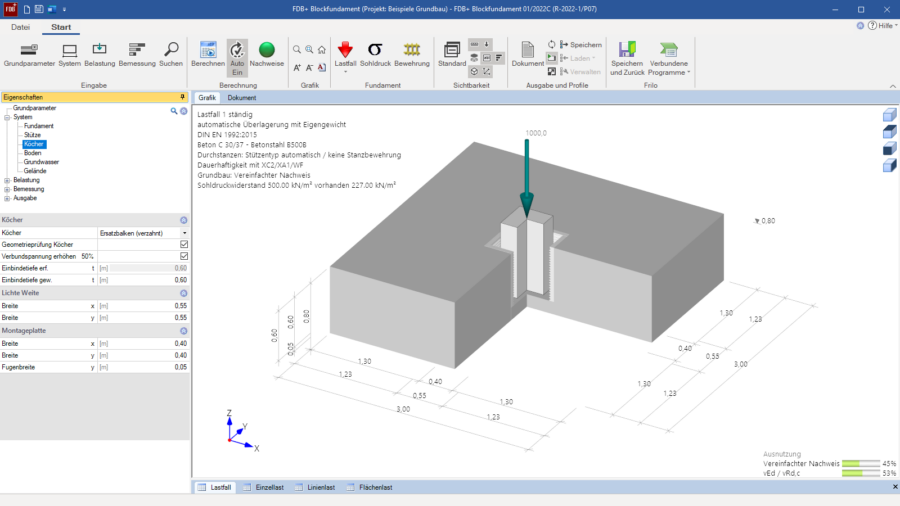Edit the Einbindetiefe gew. value field
Screen dimensions: 900x506
[143, 280]
